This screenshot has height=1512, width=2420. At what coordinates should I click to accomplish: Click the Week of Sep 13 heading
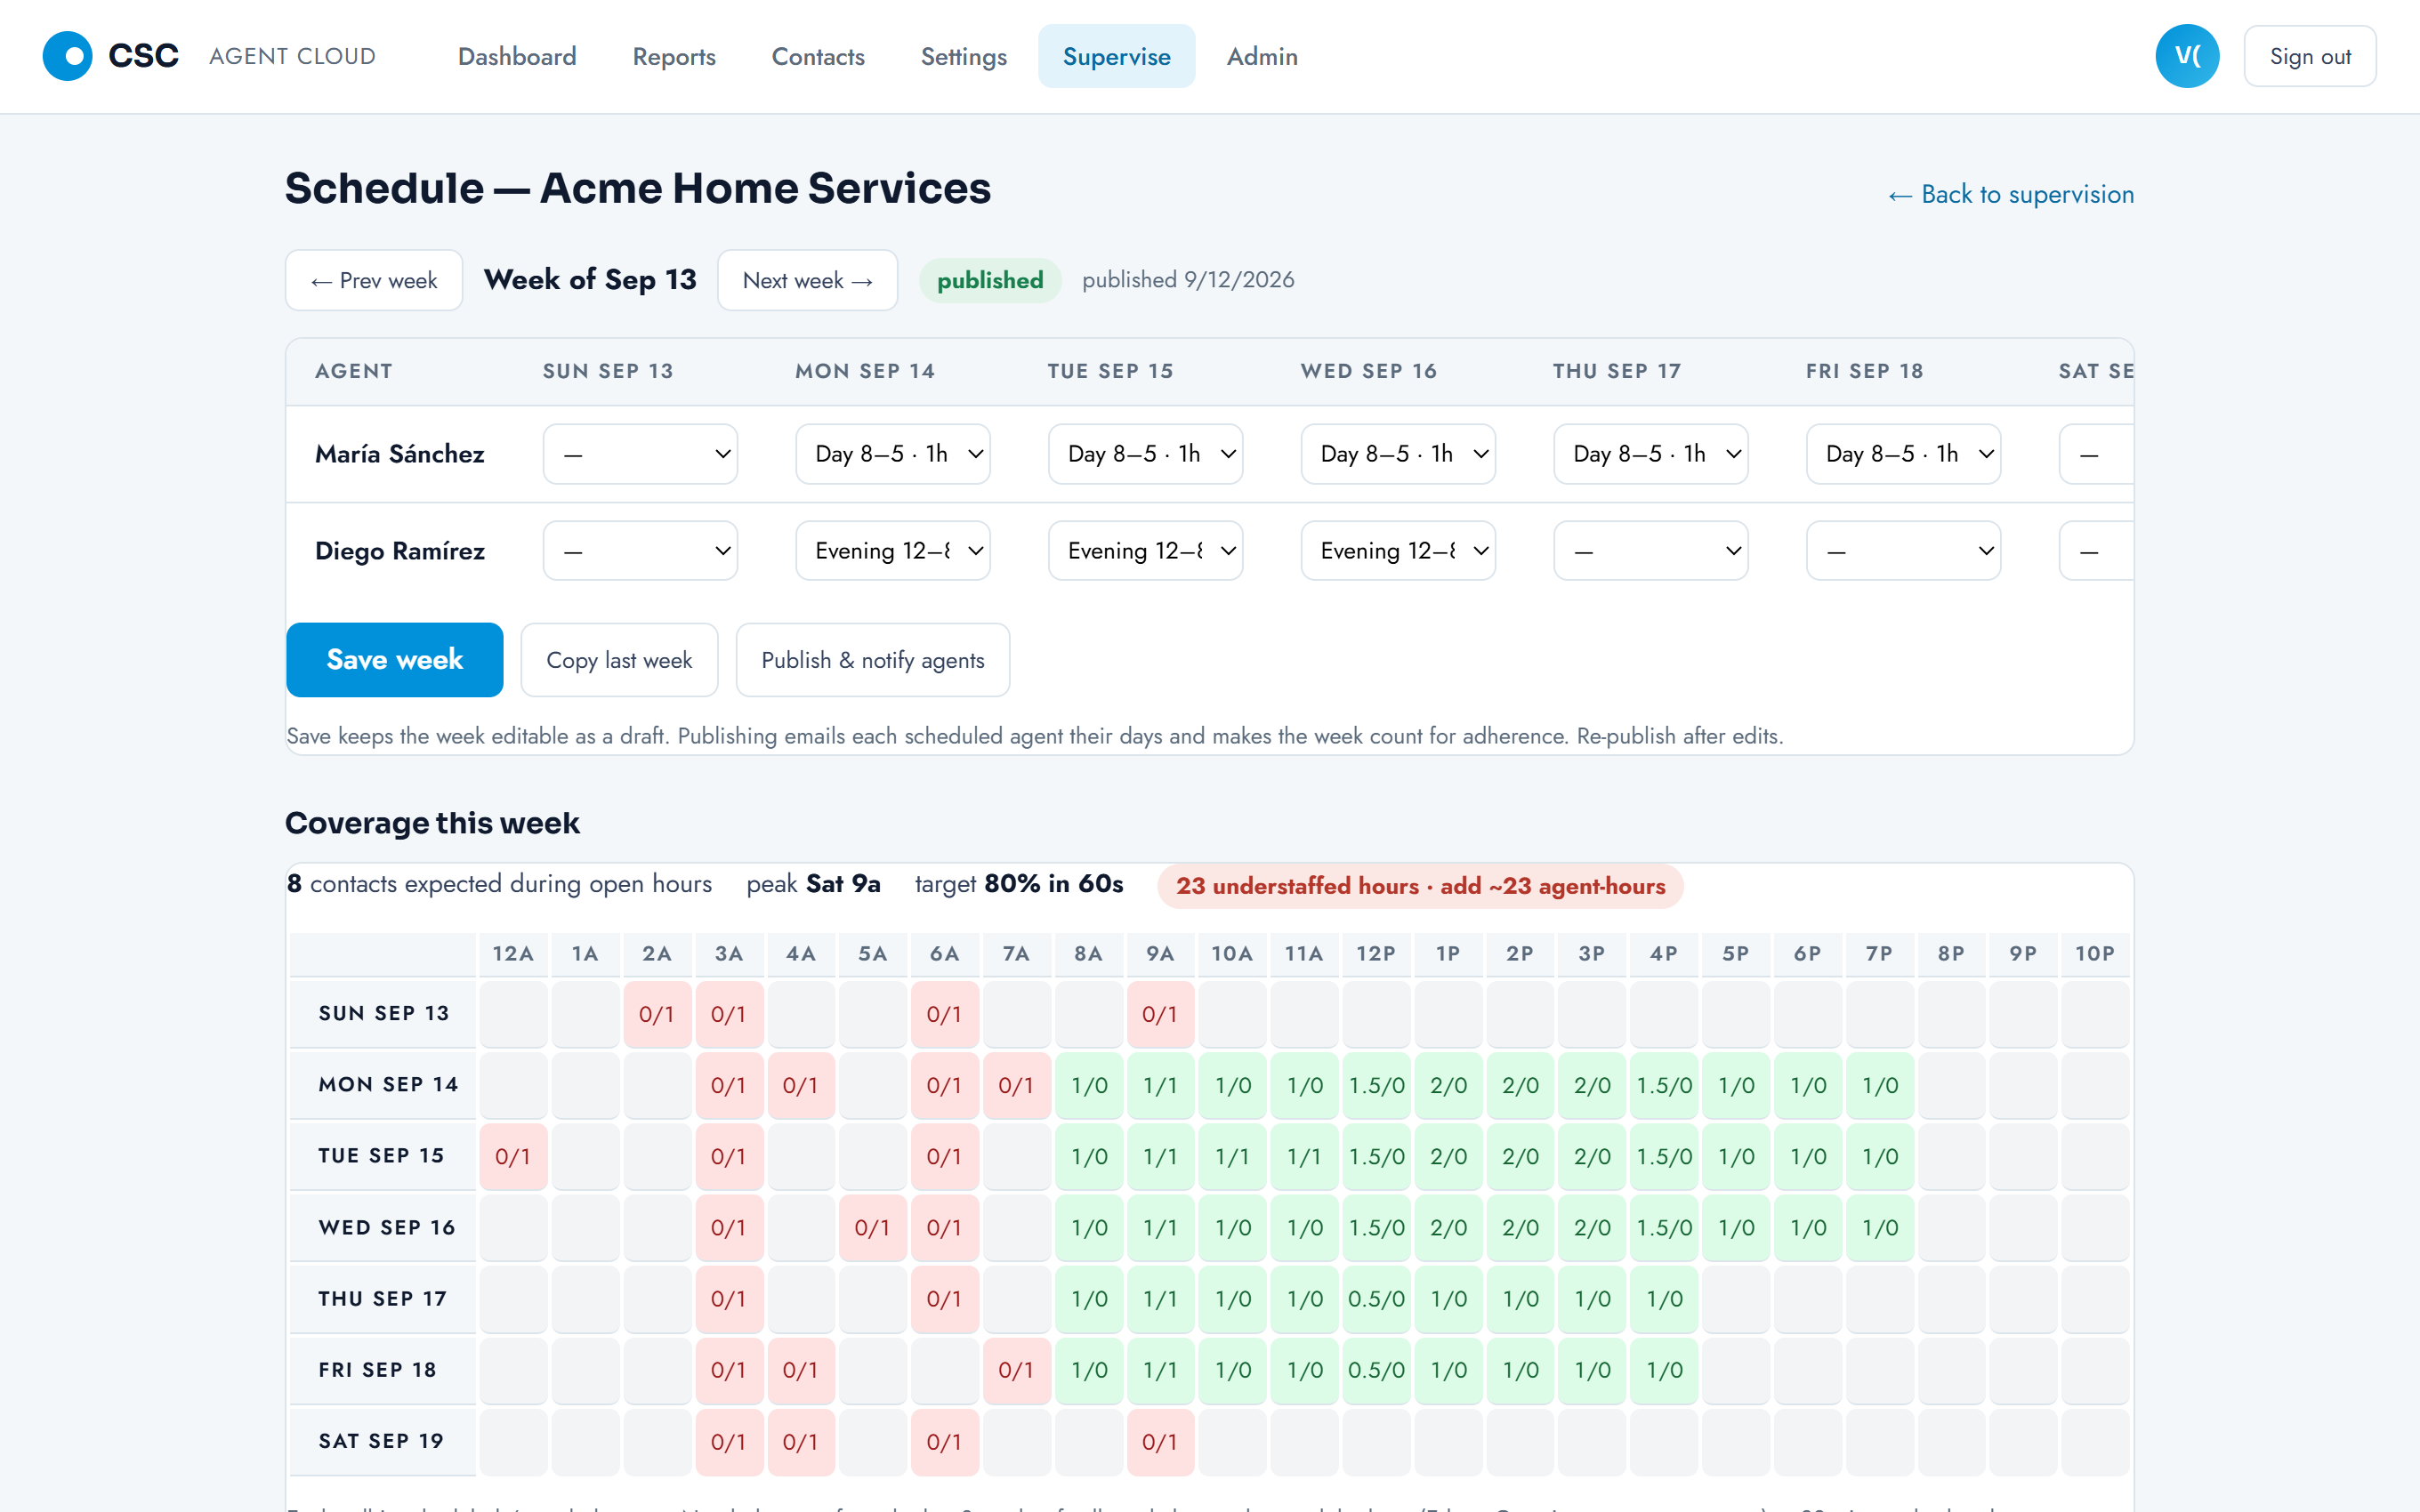tap(590, 280)
